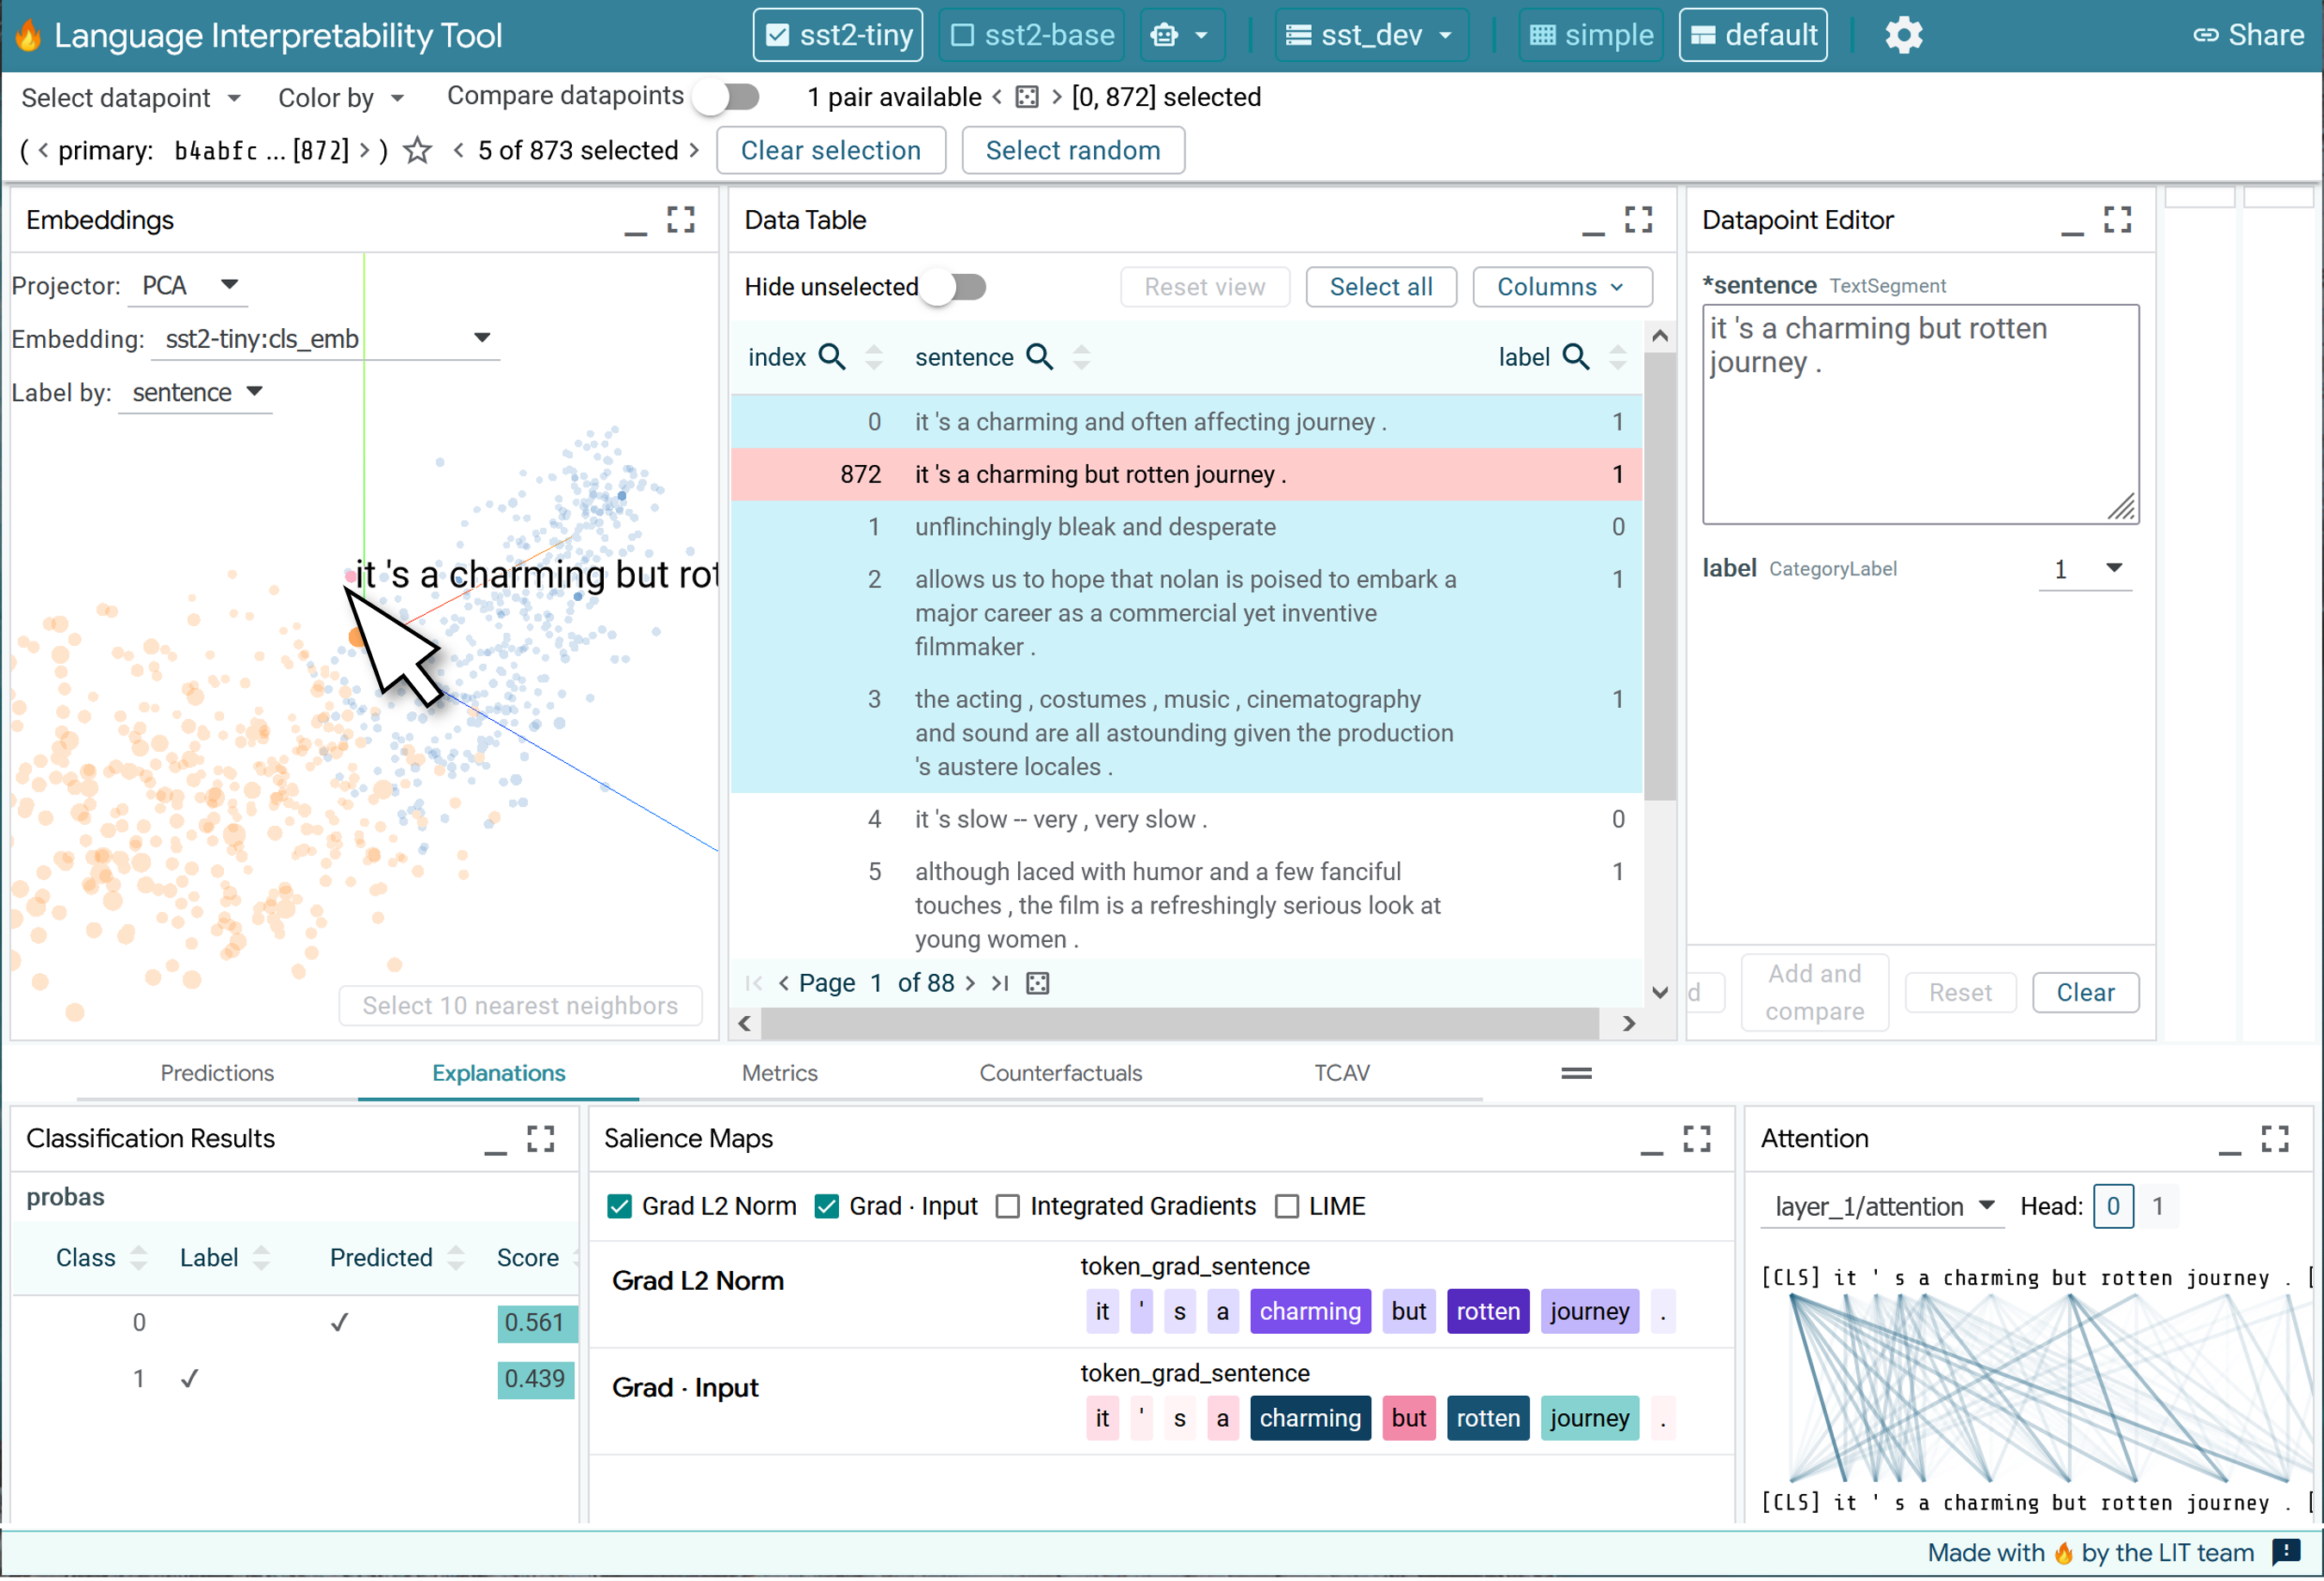This screenshot has width=2324, height=1581.
Task: Check the sst2-base model checkbox
Action: coord(962,35)
